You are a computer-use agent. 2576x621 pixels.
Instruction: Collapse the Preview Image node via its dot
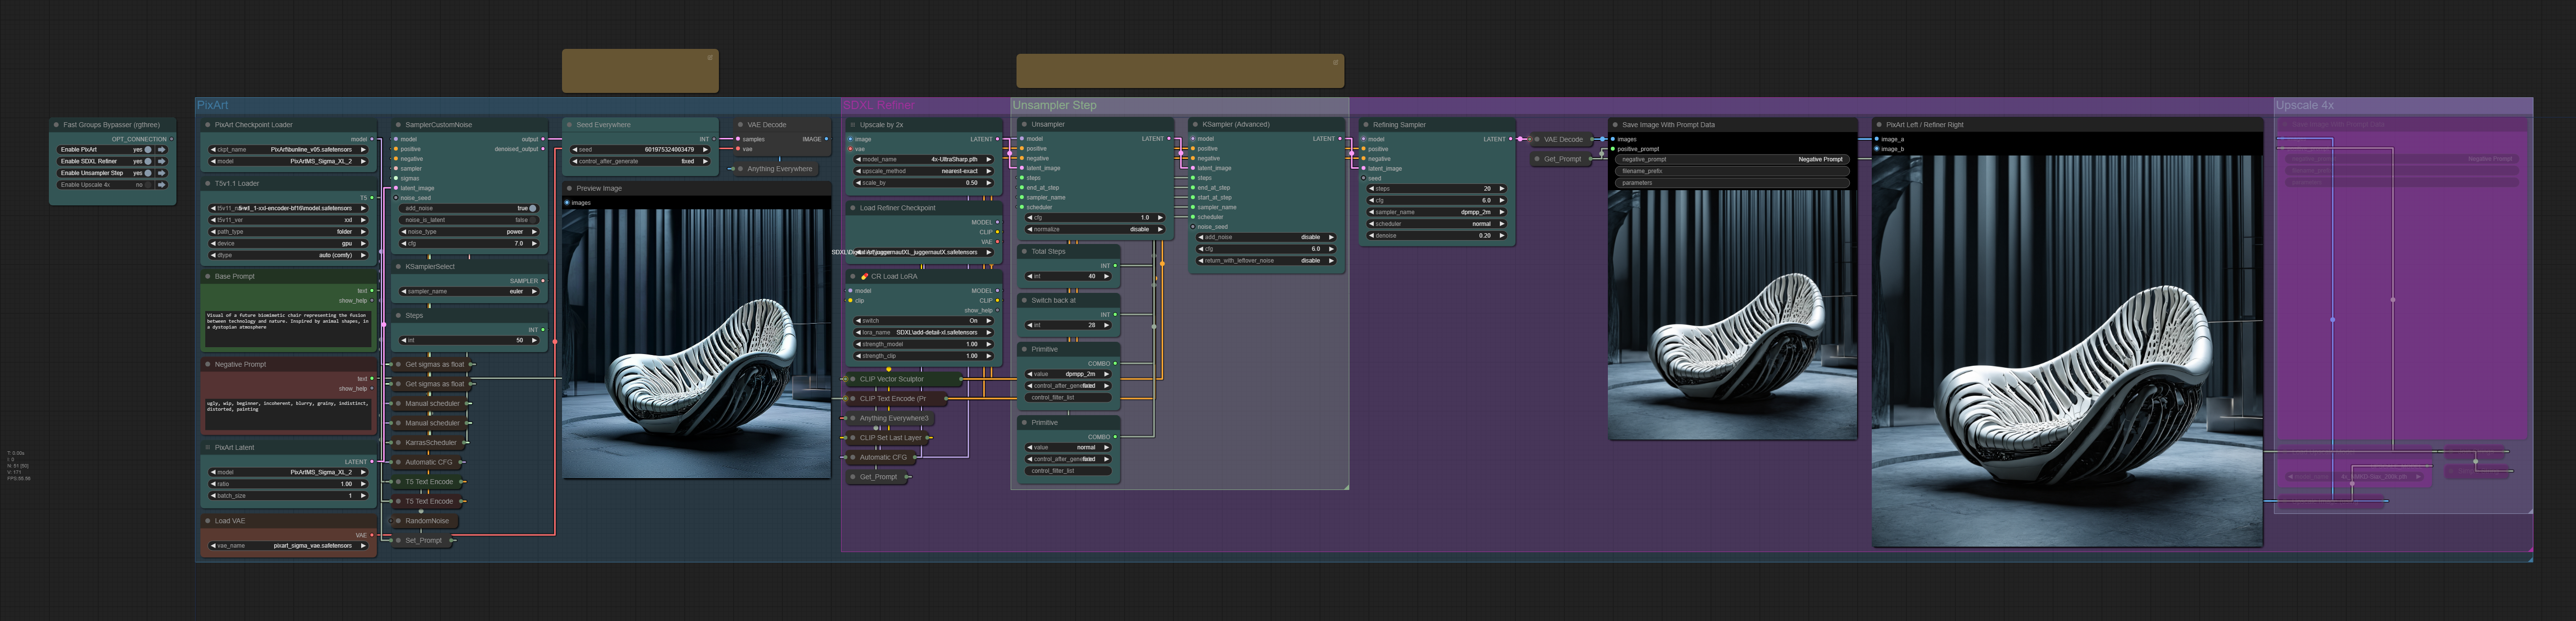pos(569,188)
